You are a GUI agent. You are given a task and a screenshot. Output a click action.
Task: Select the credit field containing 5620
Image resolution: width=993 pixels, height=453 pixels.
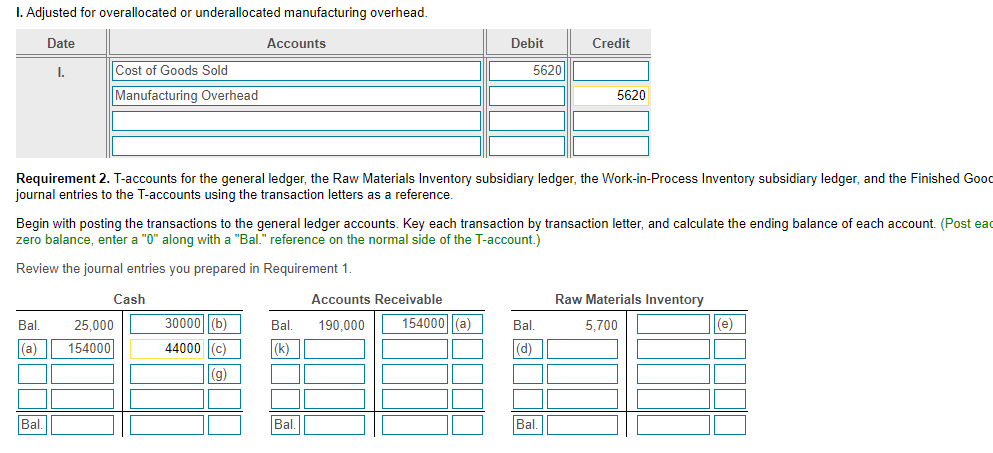(610, 96)
